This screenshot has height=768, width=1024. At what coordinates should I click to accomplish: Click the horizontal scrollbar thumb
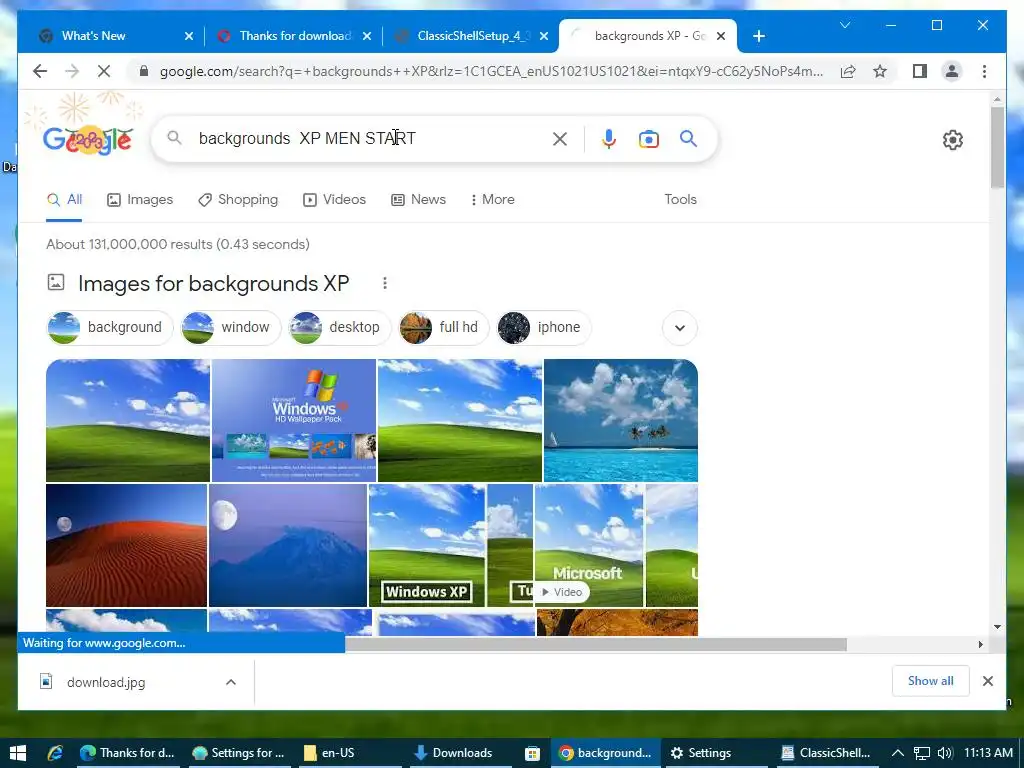[596, 645]
